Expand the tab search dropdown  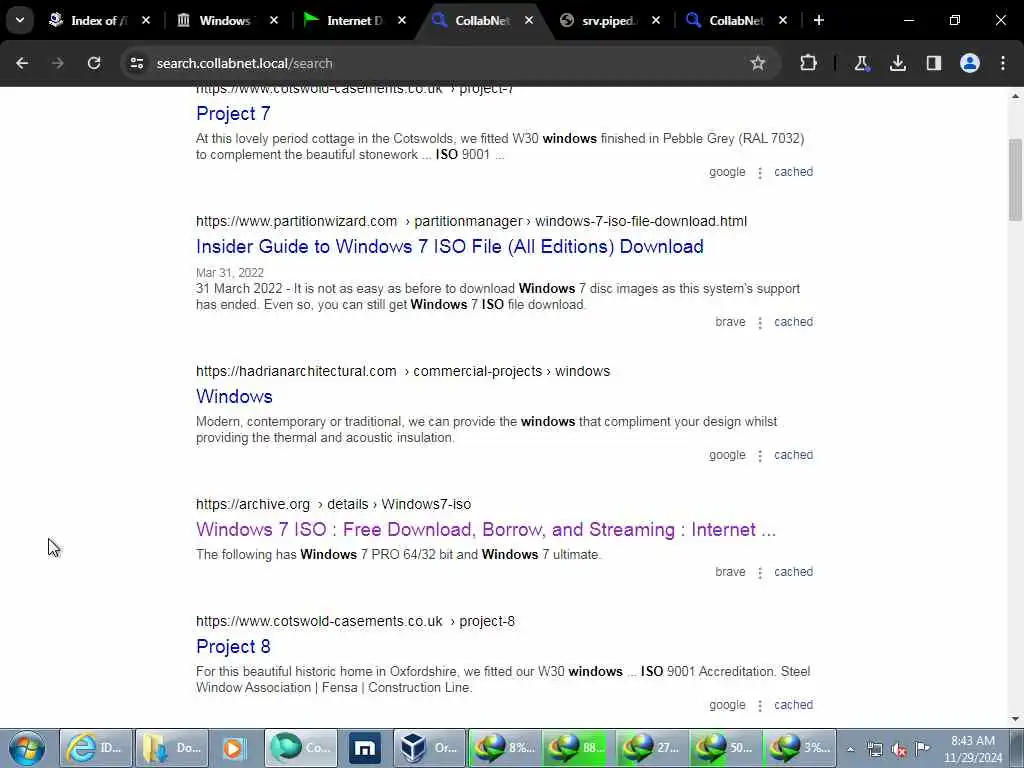click(x=20, y=20)
